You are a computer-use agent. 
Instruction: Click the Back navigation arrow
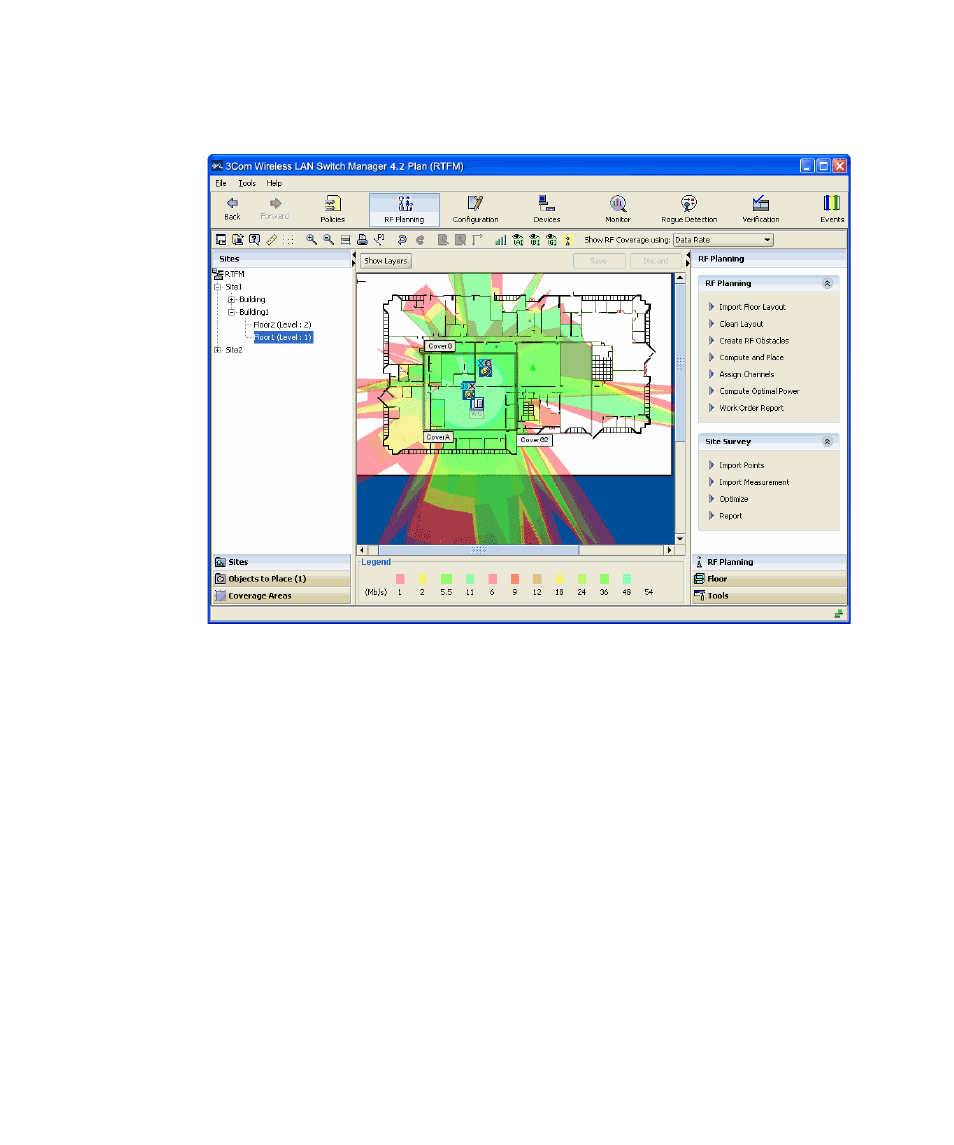click(232, 208)
